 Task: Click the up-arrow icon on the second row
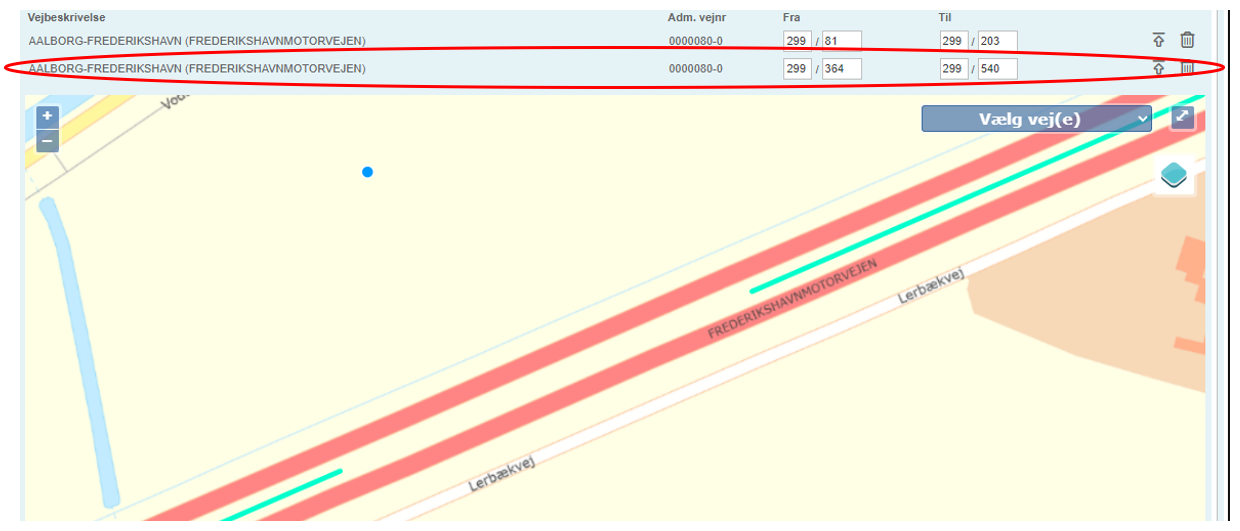[x=1158, y=68]
